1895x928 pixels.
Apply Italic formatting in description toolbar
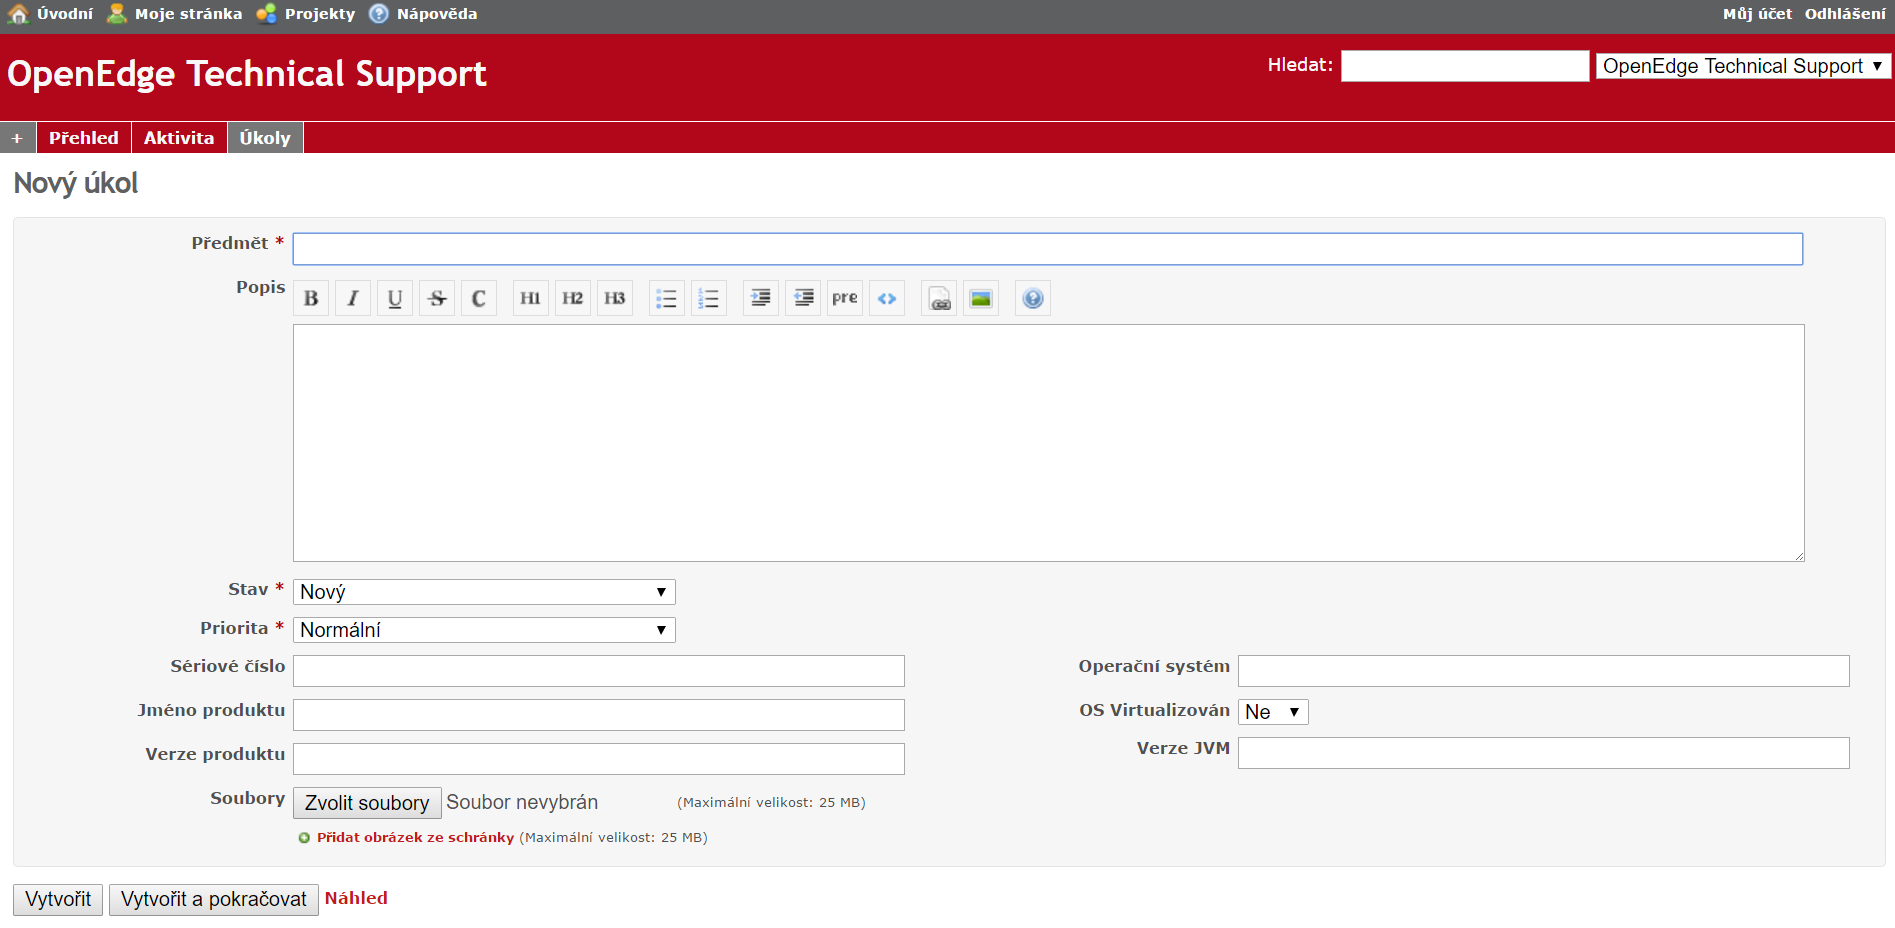(353, 298)
